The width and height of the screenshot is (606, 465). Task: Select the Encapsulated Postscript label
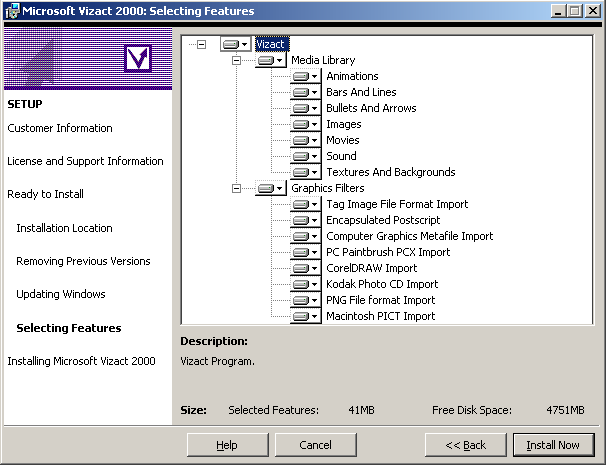coord(383,220)
